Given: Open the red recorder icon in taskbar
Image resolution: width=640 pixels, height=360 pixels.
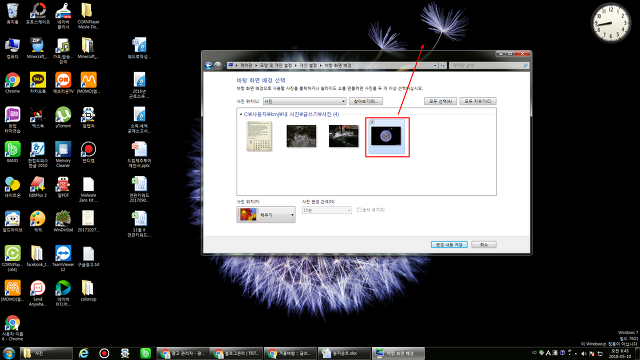Looking at the screenshot, I should [104, 353].
